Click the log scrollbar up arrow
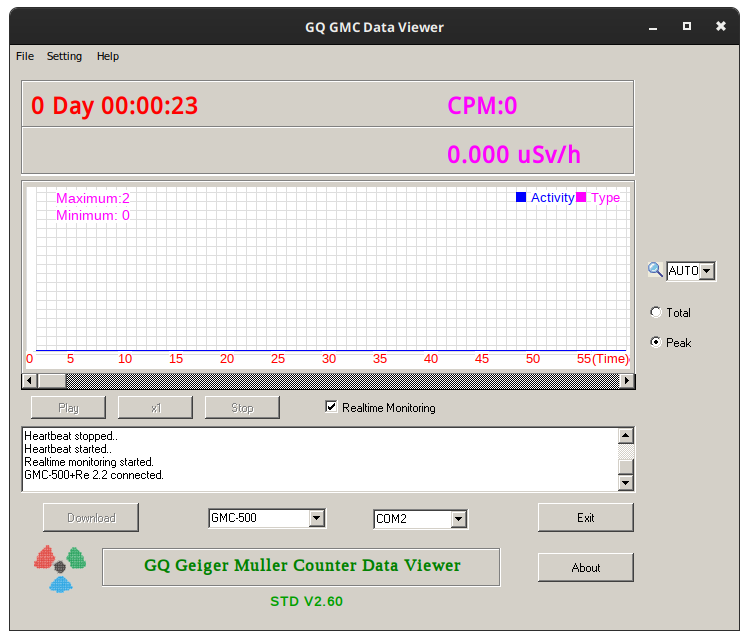The width and height of the screenshot is (749, 640). click(x=626, y=436)
